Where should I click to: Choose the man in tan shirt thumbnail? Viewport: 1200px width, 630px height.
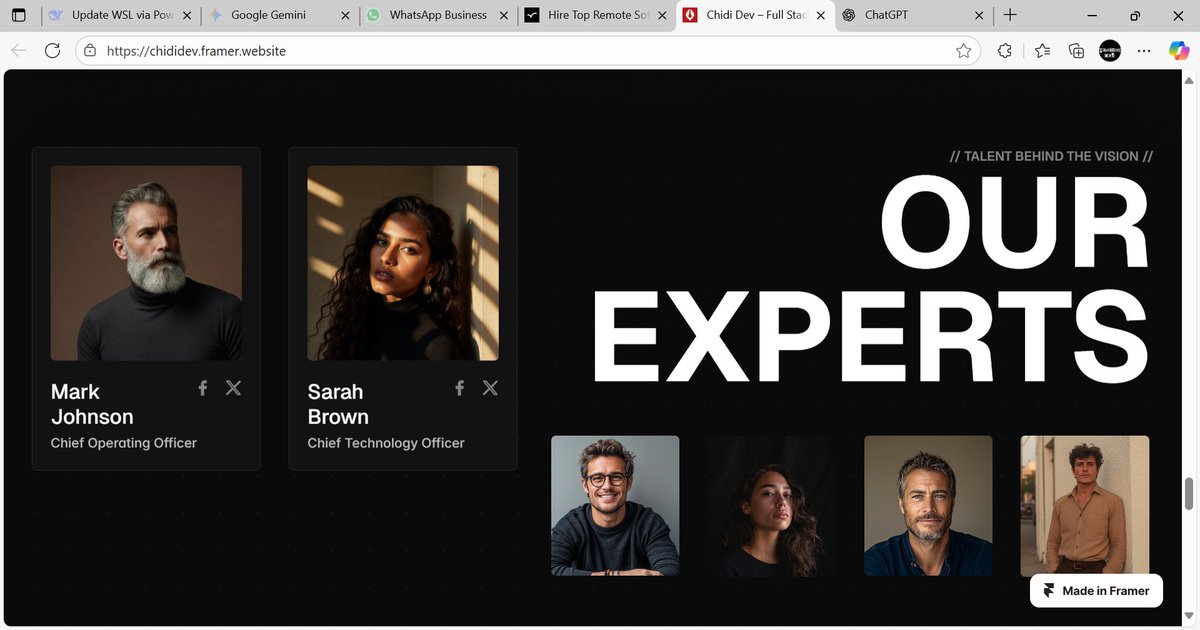click(1085, 505)
